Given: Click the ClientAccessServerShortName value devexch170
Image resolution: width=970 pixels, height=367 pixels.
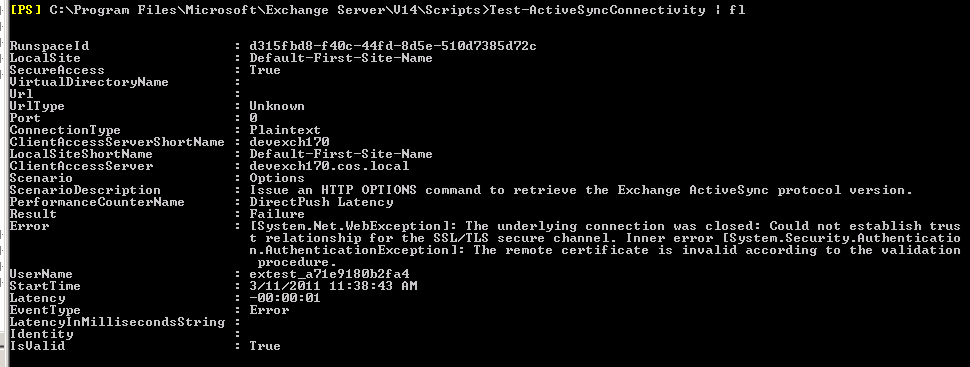Looking at the screenshot, I should pyautogui.click(x=289, y=142).
